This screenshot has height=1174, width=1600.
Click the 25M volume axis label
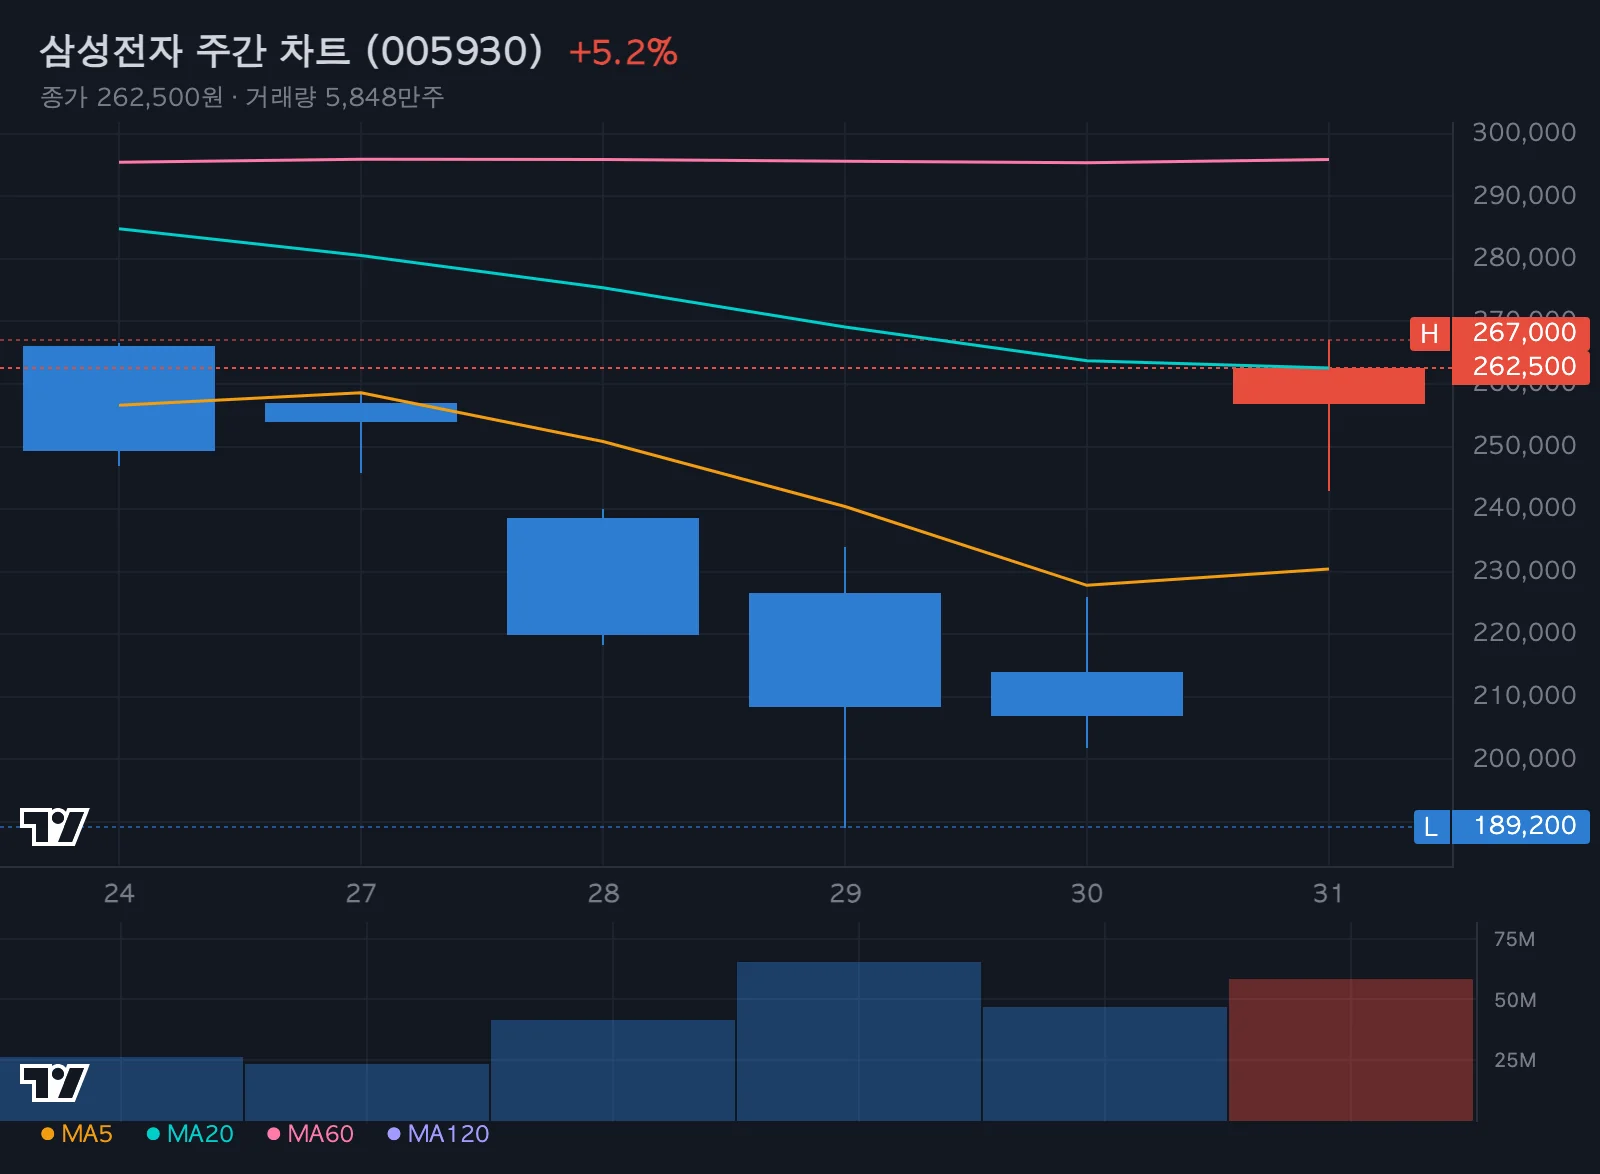click(1514, 1060)
